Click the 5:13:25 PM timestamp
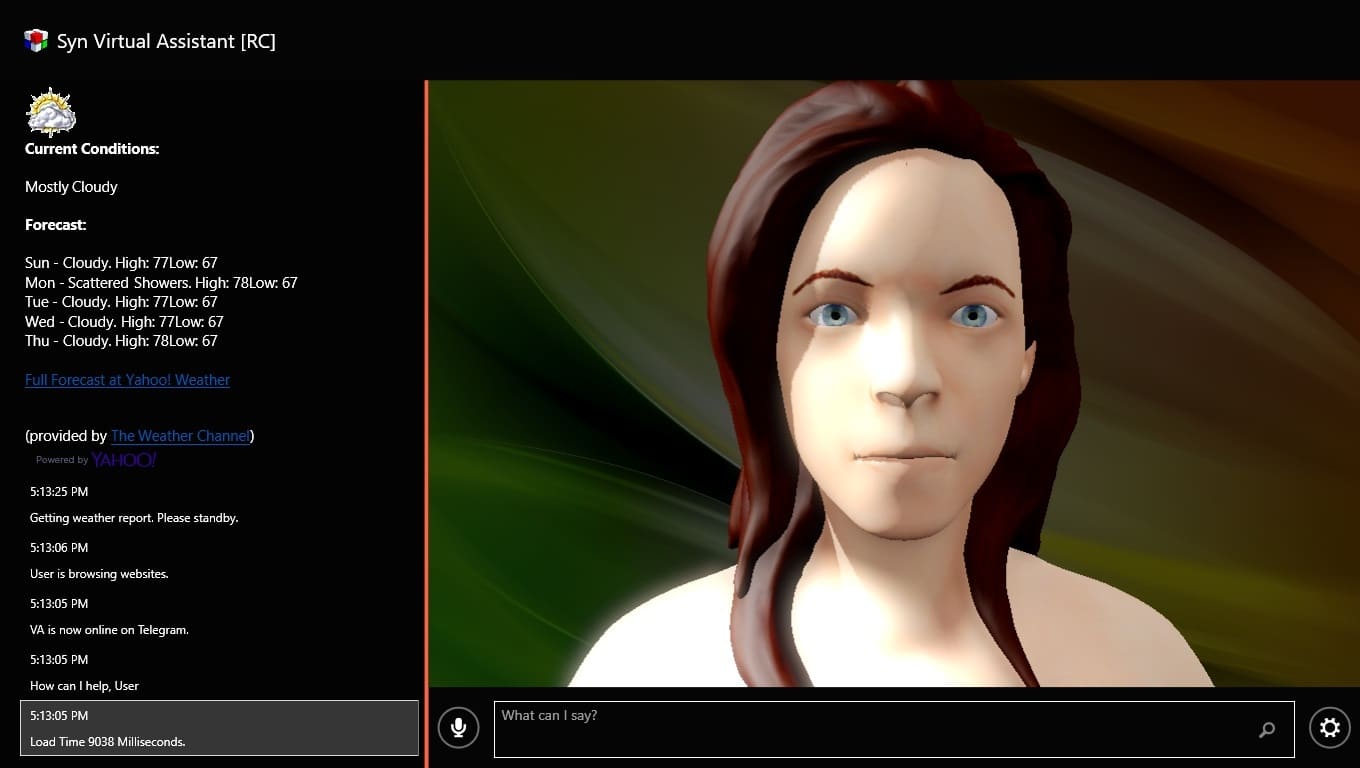Image resolution: width=1360 pixels, height=768 pixels. (x=59, y=492)
